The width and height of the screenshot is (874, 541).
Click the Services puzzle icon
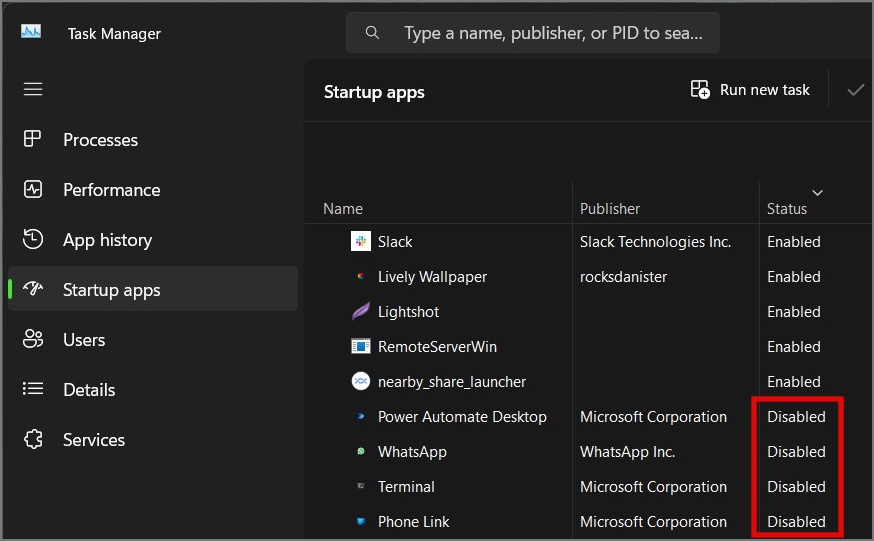pos(33,439)
